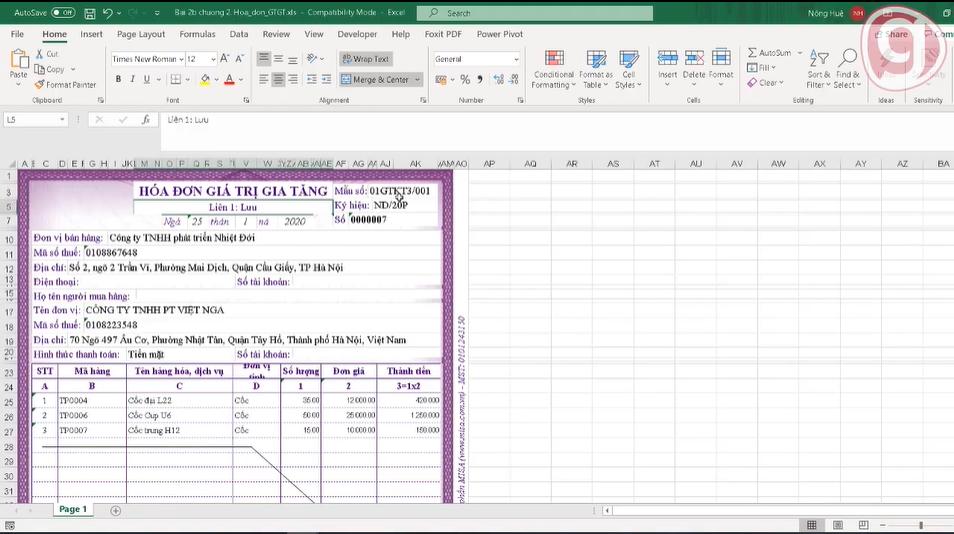
Task: Open the Merge & Center dropdown arrow
Action: [x=417, y=80]
